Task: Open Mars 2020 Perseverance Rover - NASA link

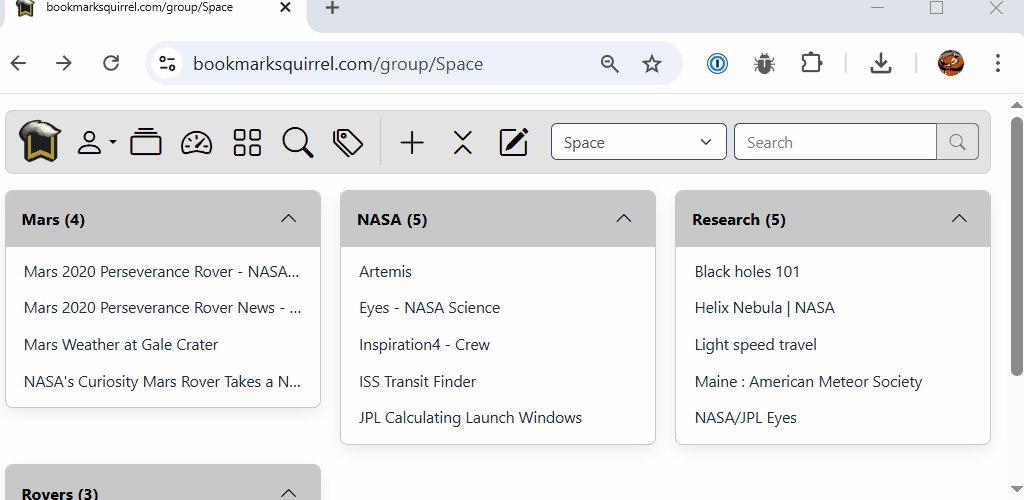Action: [163, 272]
